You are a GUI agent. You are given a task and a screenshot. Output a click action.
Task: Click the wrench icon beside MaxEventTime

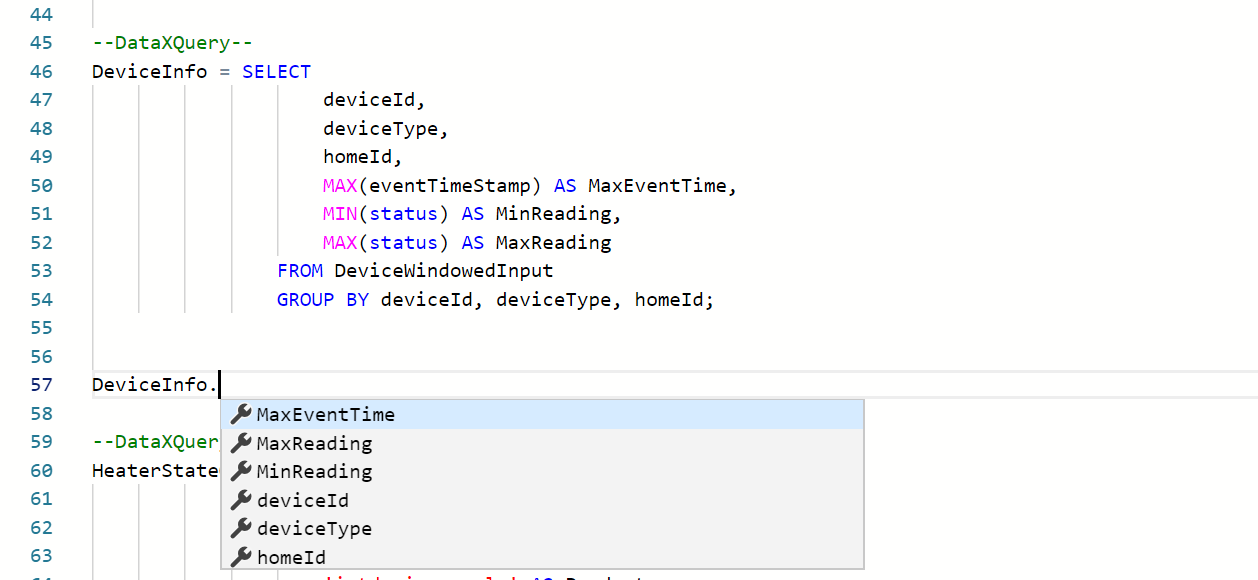point(240,414)
